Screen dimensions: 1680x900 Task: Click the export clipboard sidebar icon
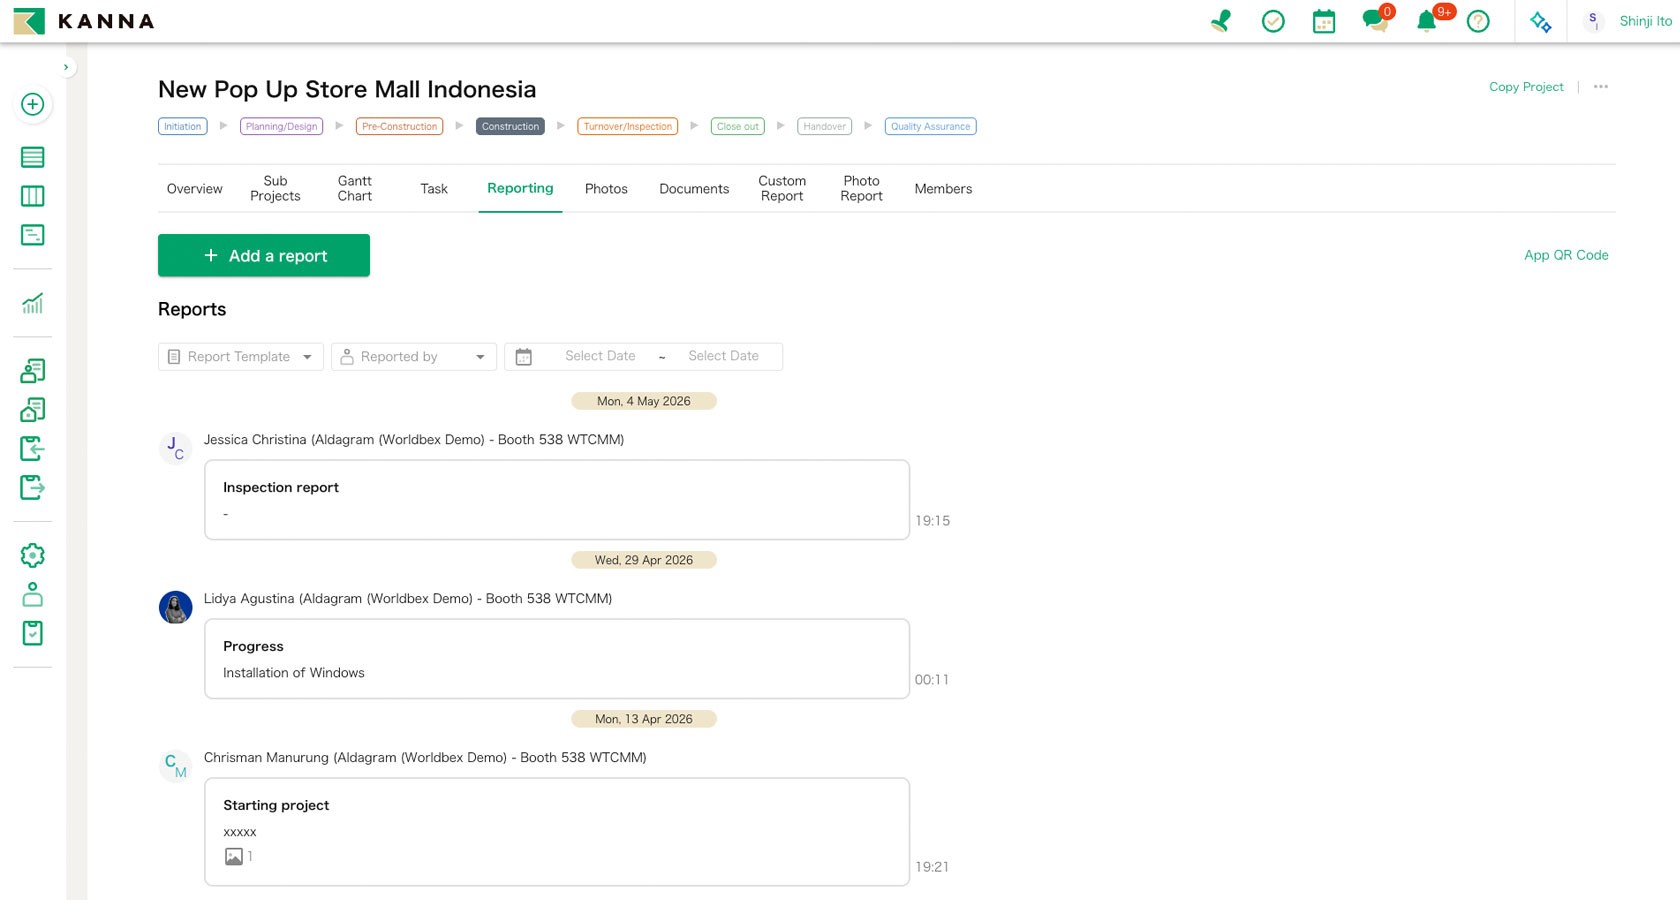tap(33, 488)
